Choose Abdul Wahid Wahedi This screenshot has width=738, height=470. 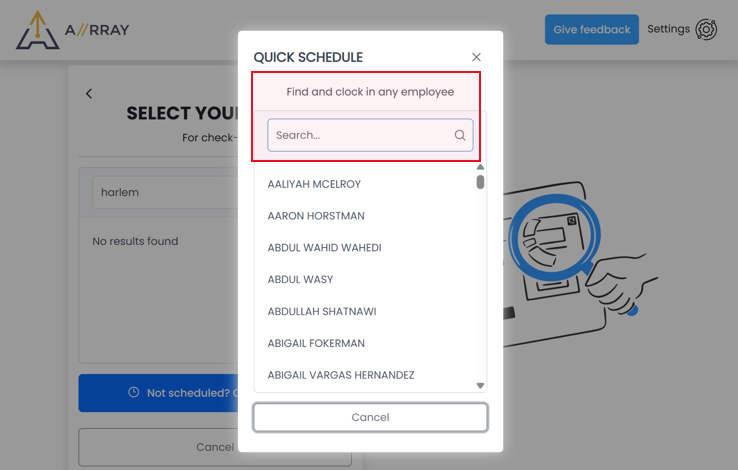pyautogui.click(x=324, y=247)
